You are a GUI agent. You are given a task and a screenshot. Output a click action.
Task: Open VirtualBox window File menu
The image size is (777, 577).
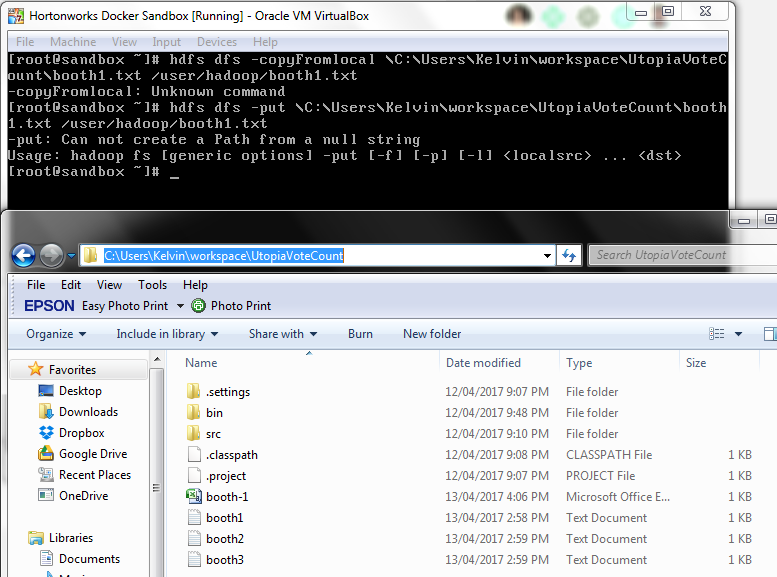pyautogui.click(x=25, y=42)
